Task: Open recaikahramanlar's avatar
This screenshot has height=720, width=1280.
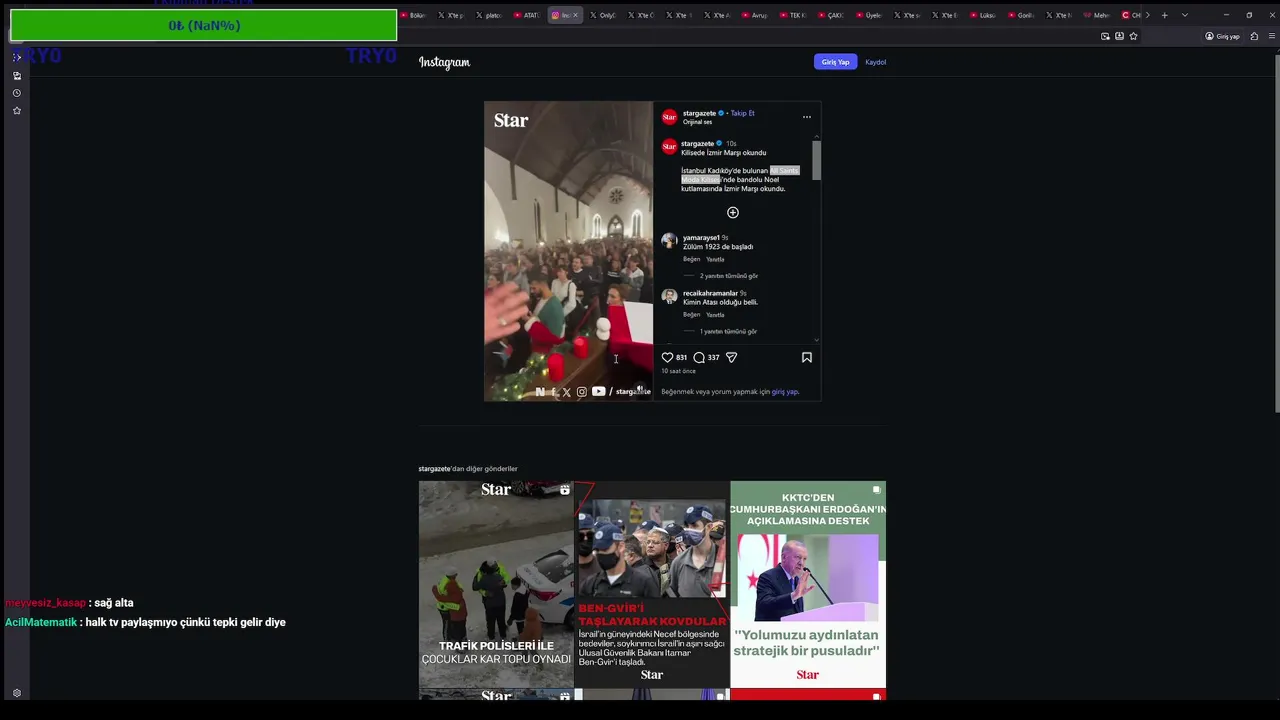Action: click(x=669, y=297)
